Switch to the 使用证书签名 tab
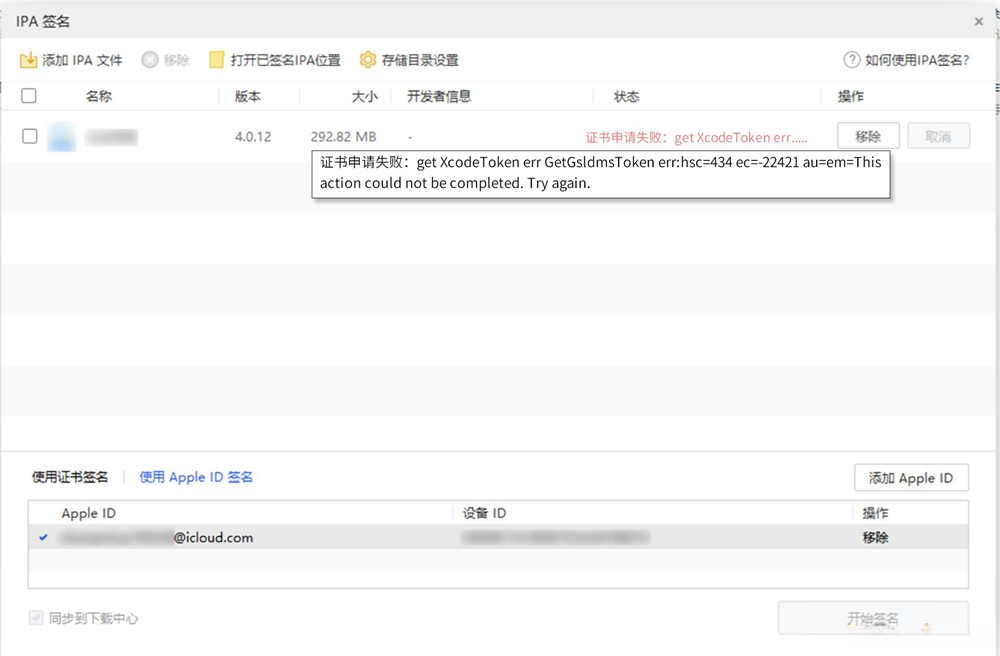This screenshot has width=1000, height=656. pos(70,477)
